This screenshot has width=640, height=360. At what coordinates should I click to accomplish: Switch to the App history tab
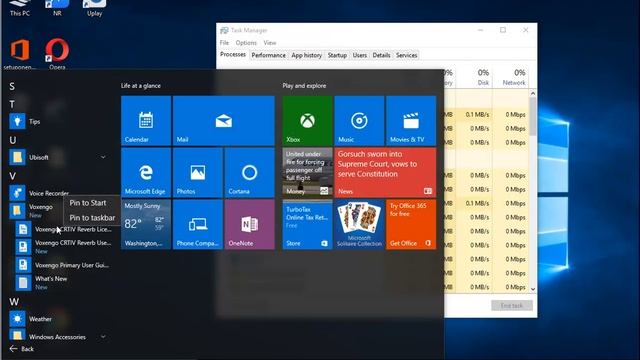click(307, 55)
